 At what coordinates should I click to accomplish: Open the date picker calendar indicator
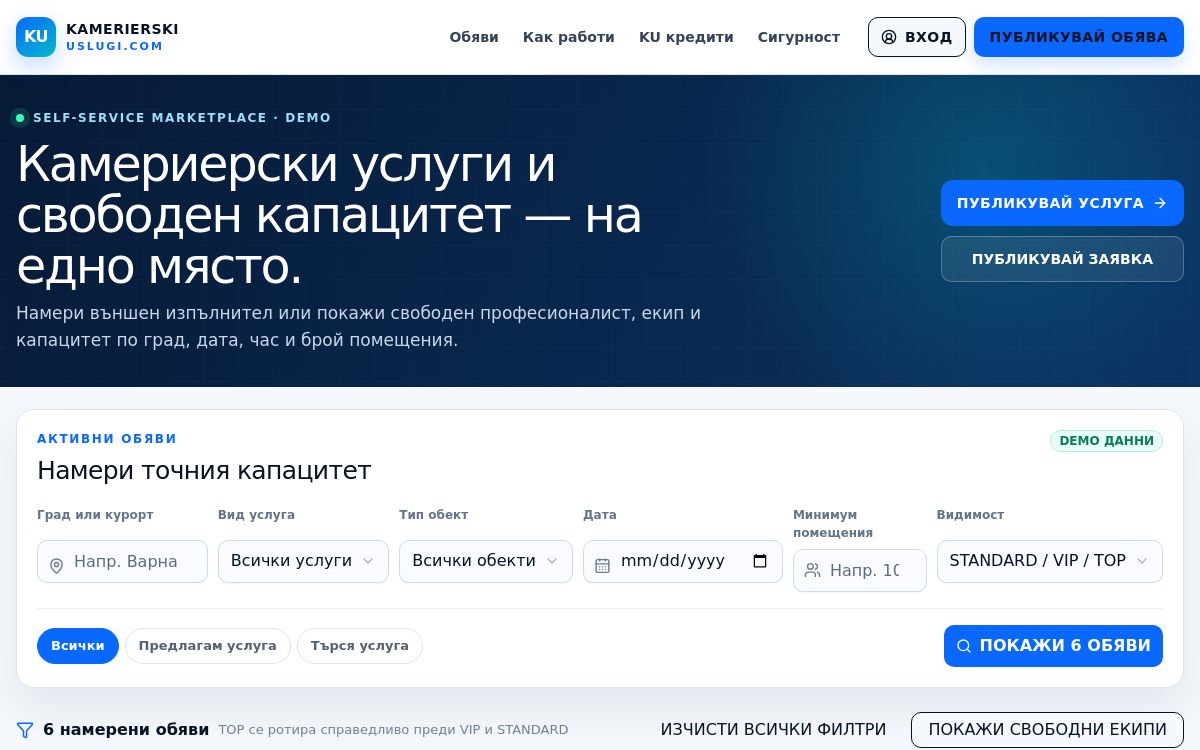(760, 561)
